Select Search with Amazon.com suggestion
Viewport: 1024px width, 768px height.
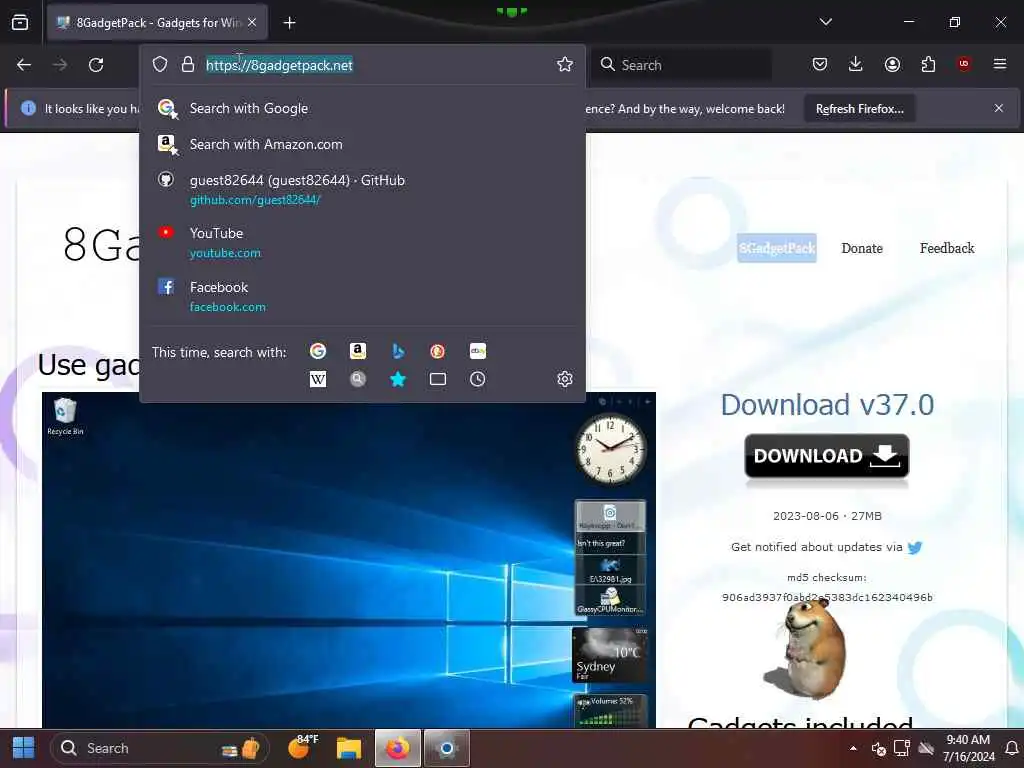362,144
